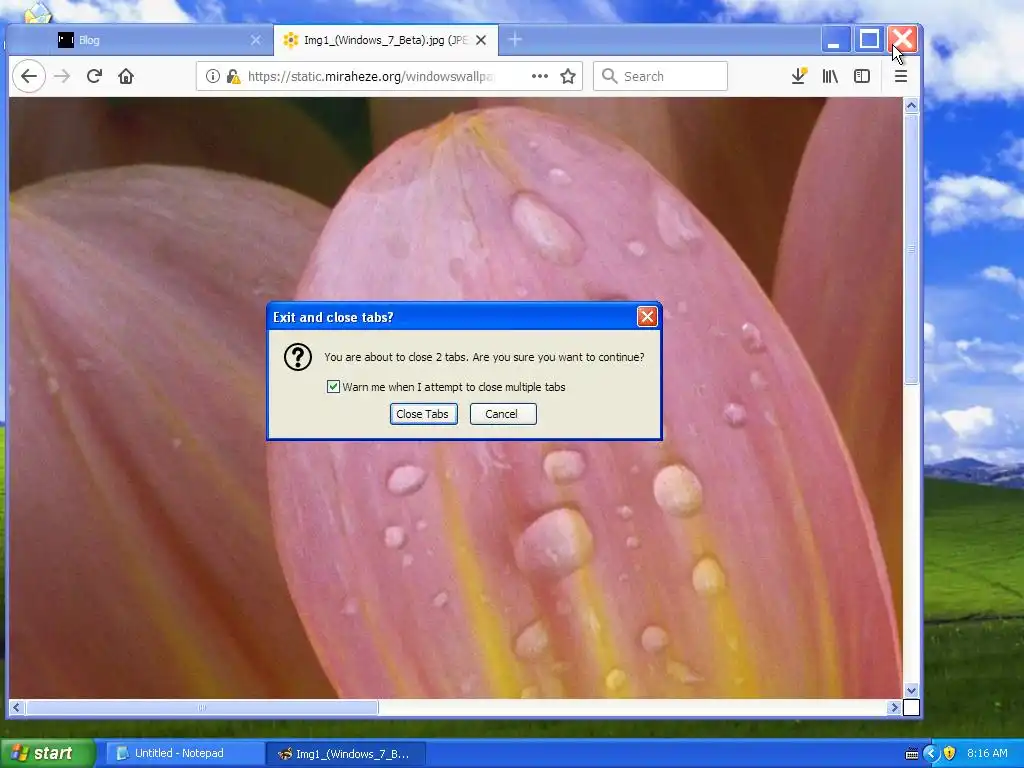
Task: Uncheck Warn me when closing multiple tabs
Action: tap(333, 387)
